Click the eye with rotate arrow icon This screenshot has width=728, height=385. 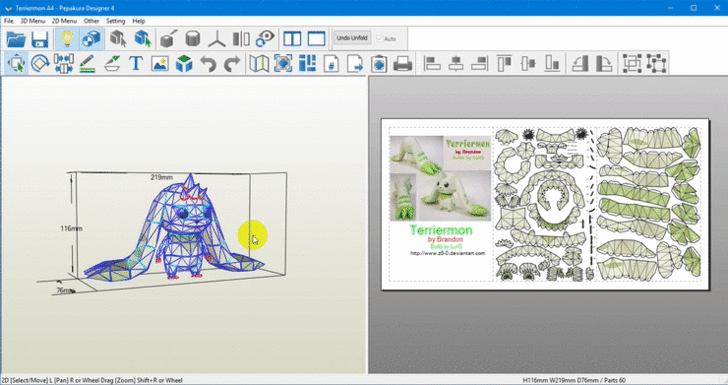coord(266,39)
